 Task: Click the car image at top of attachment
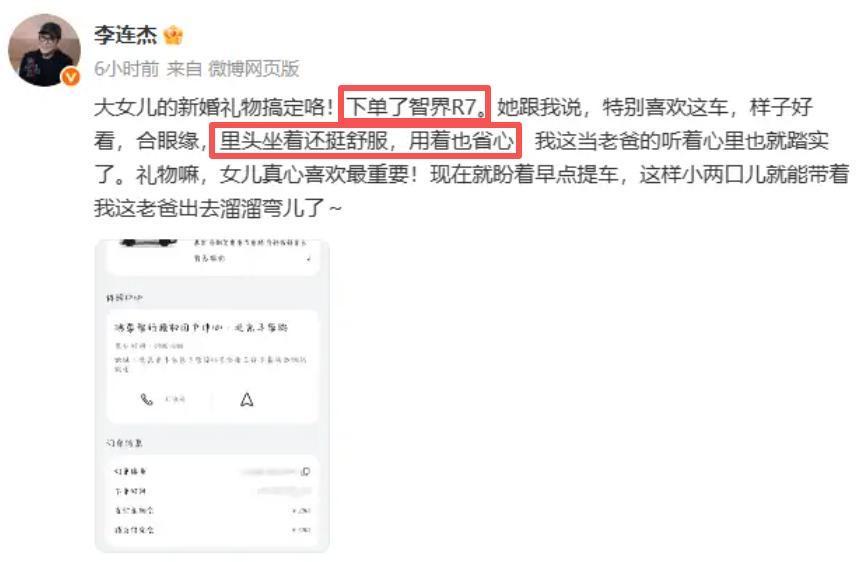coord(148,243)
